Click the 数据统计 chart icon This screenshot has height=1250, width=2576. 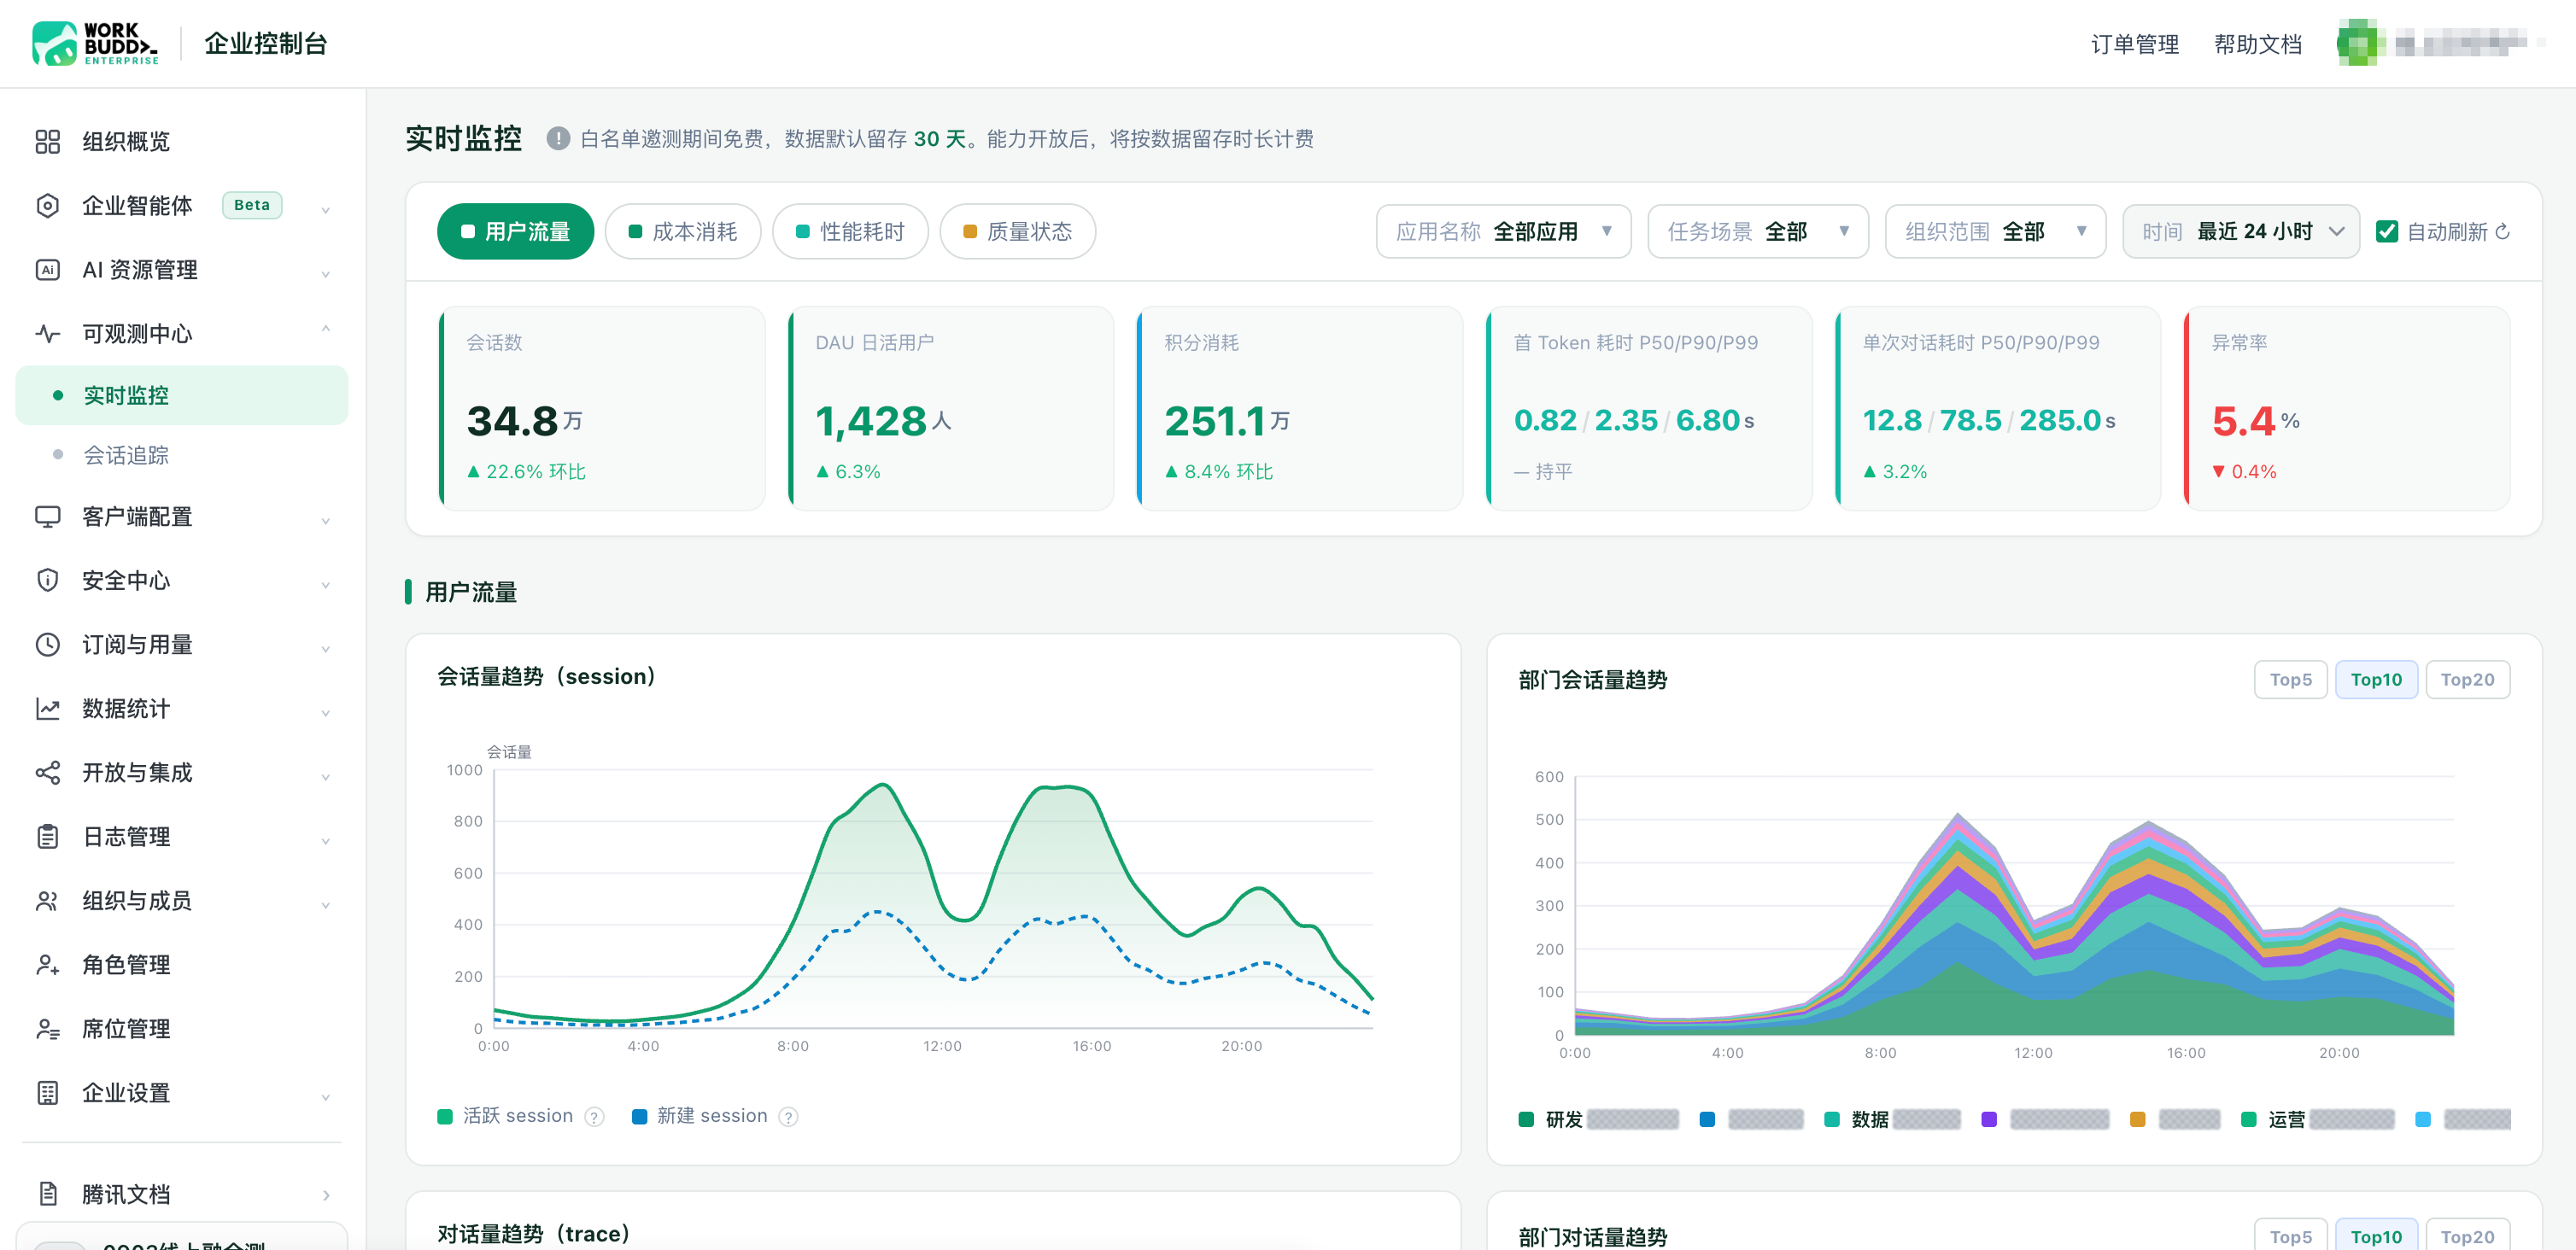(47, 709)
